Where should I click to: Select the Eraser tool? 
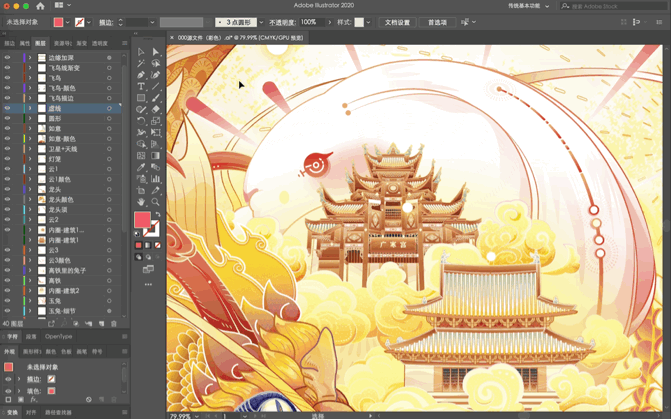click(155, 110)
